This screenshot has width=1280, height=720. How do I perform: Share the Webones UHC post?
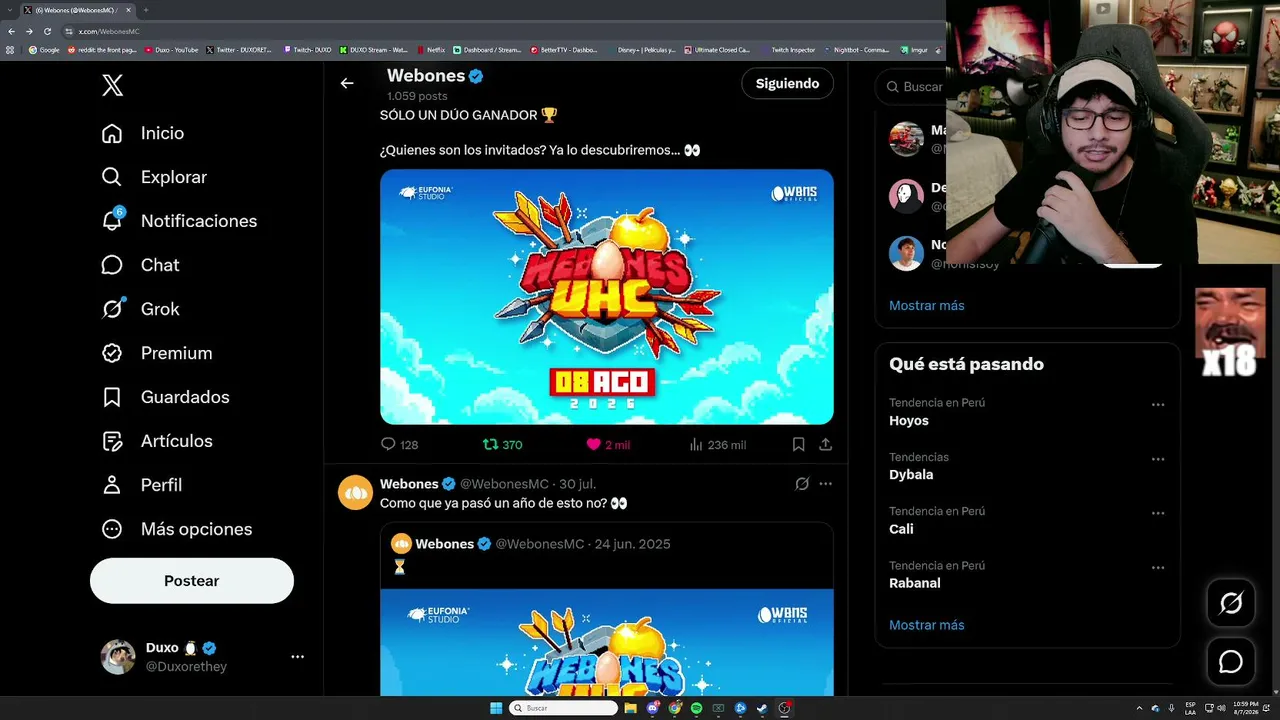pyautogui.click(x=825, y=444)
